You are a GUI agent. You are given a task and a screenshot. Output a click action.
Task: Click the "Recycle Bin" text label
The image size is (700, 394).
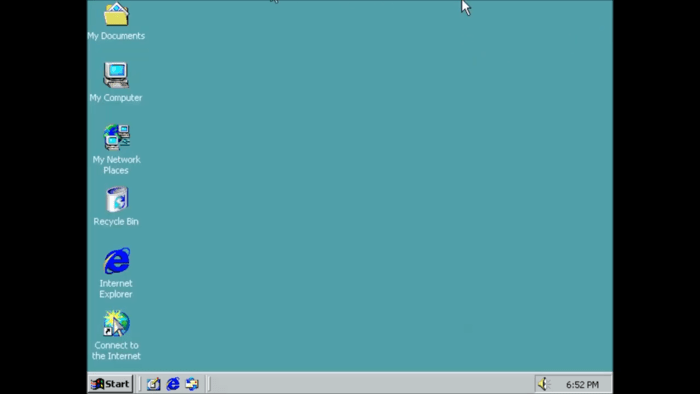[x=116, y=221]
